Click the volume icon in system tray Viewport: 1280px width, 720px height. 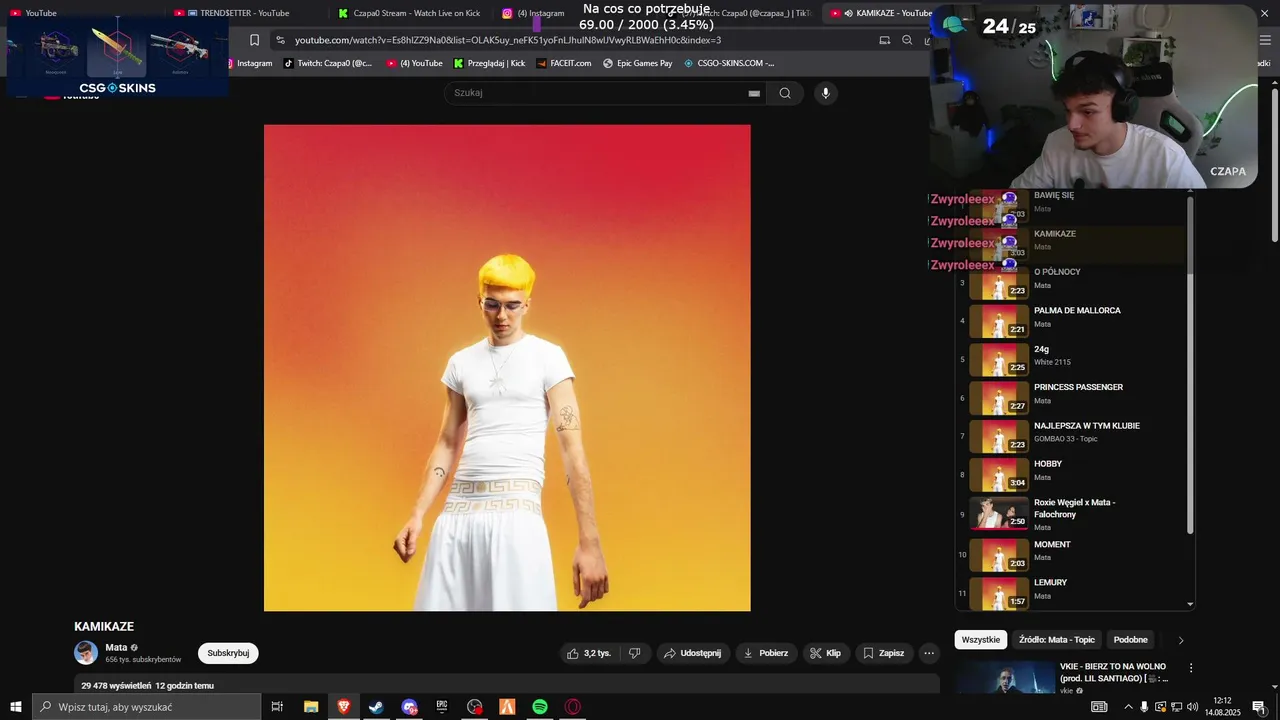pyautogui.click(x=1192, y=707)
